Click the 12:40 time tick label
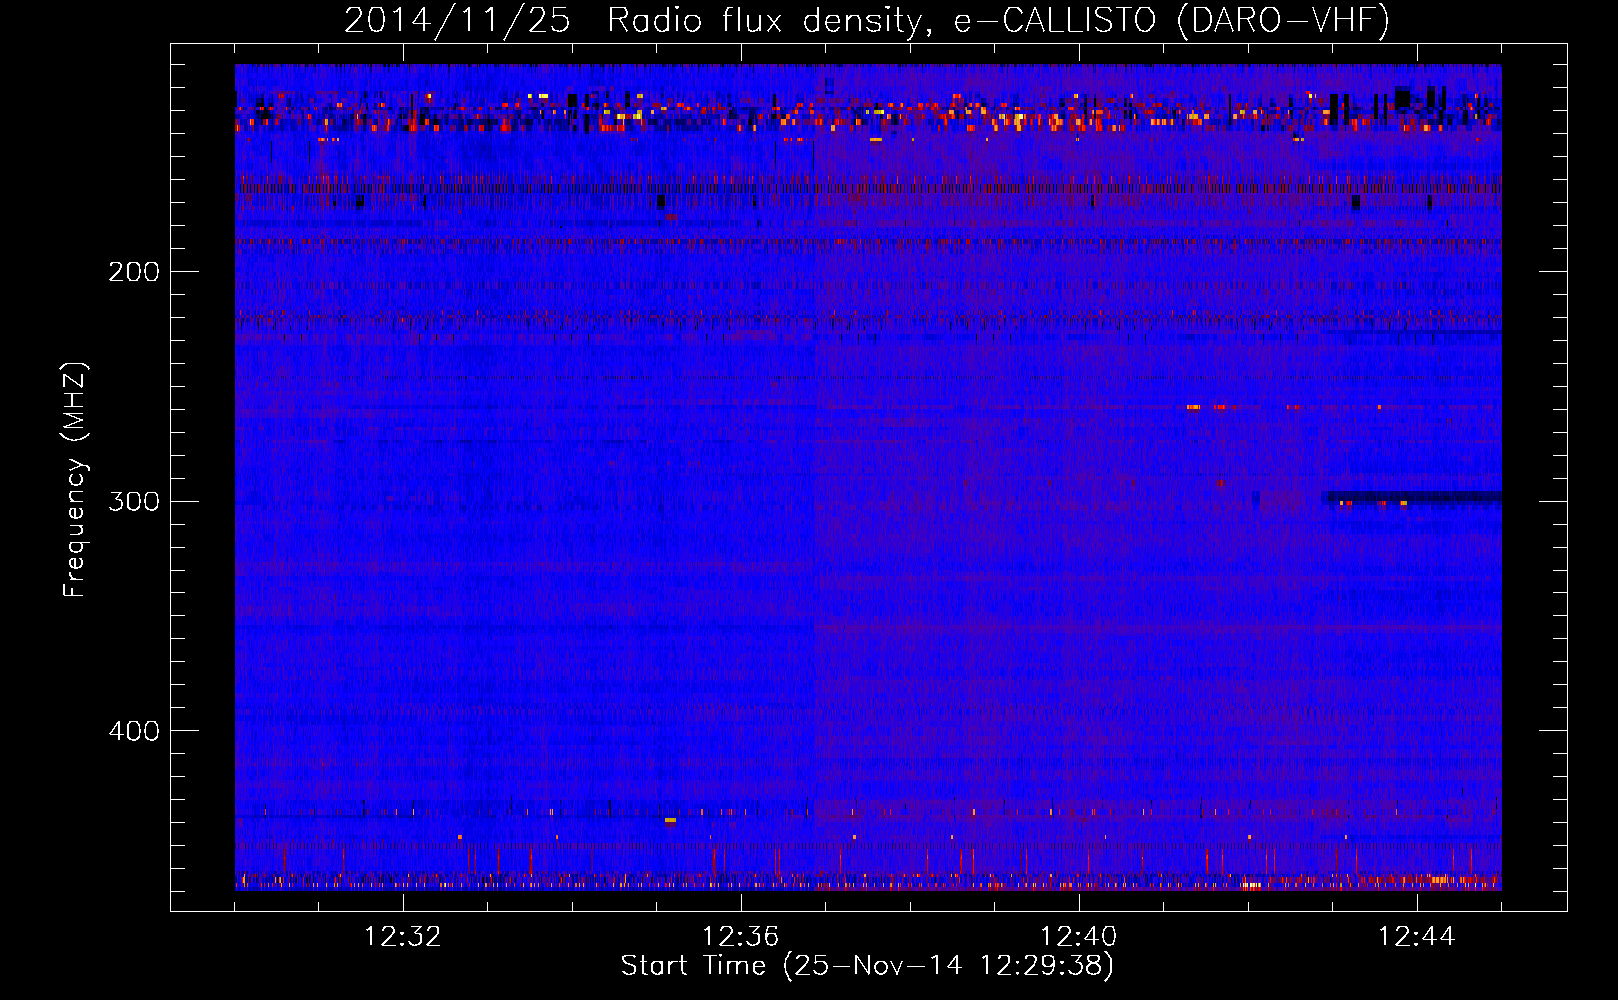The width and height of the screenshot is (1618, 1000). coord(1079,937)
